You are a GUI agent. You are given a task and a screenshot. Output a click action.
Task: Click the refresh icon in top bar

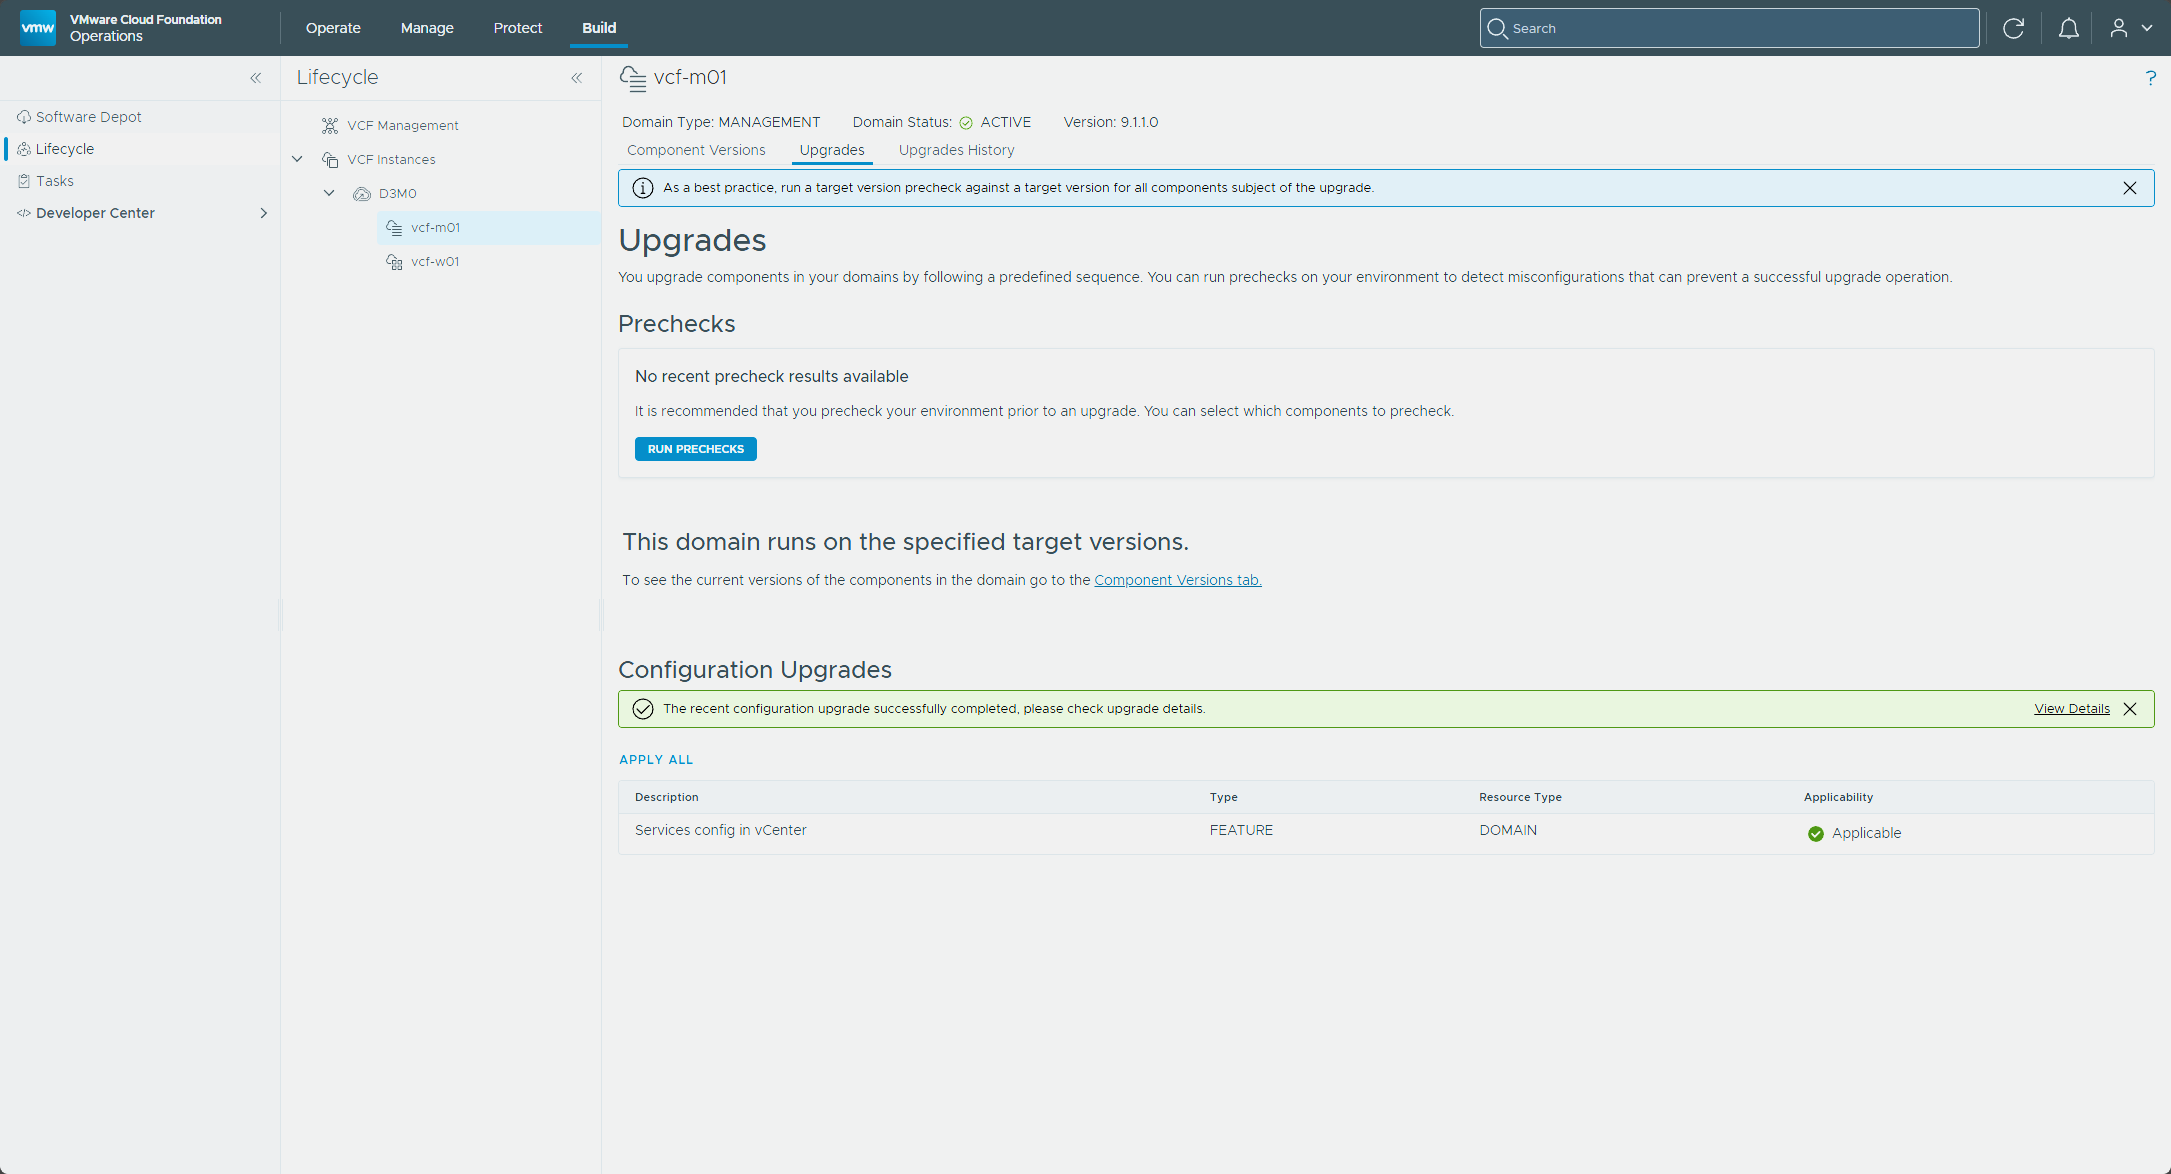point(2014,28)
